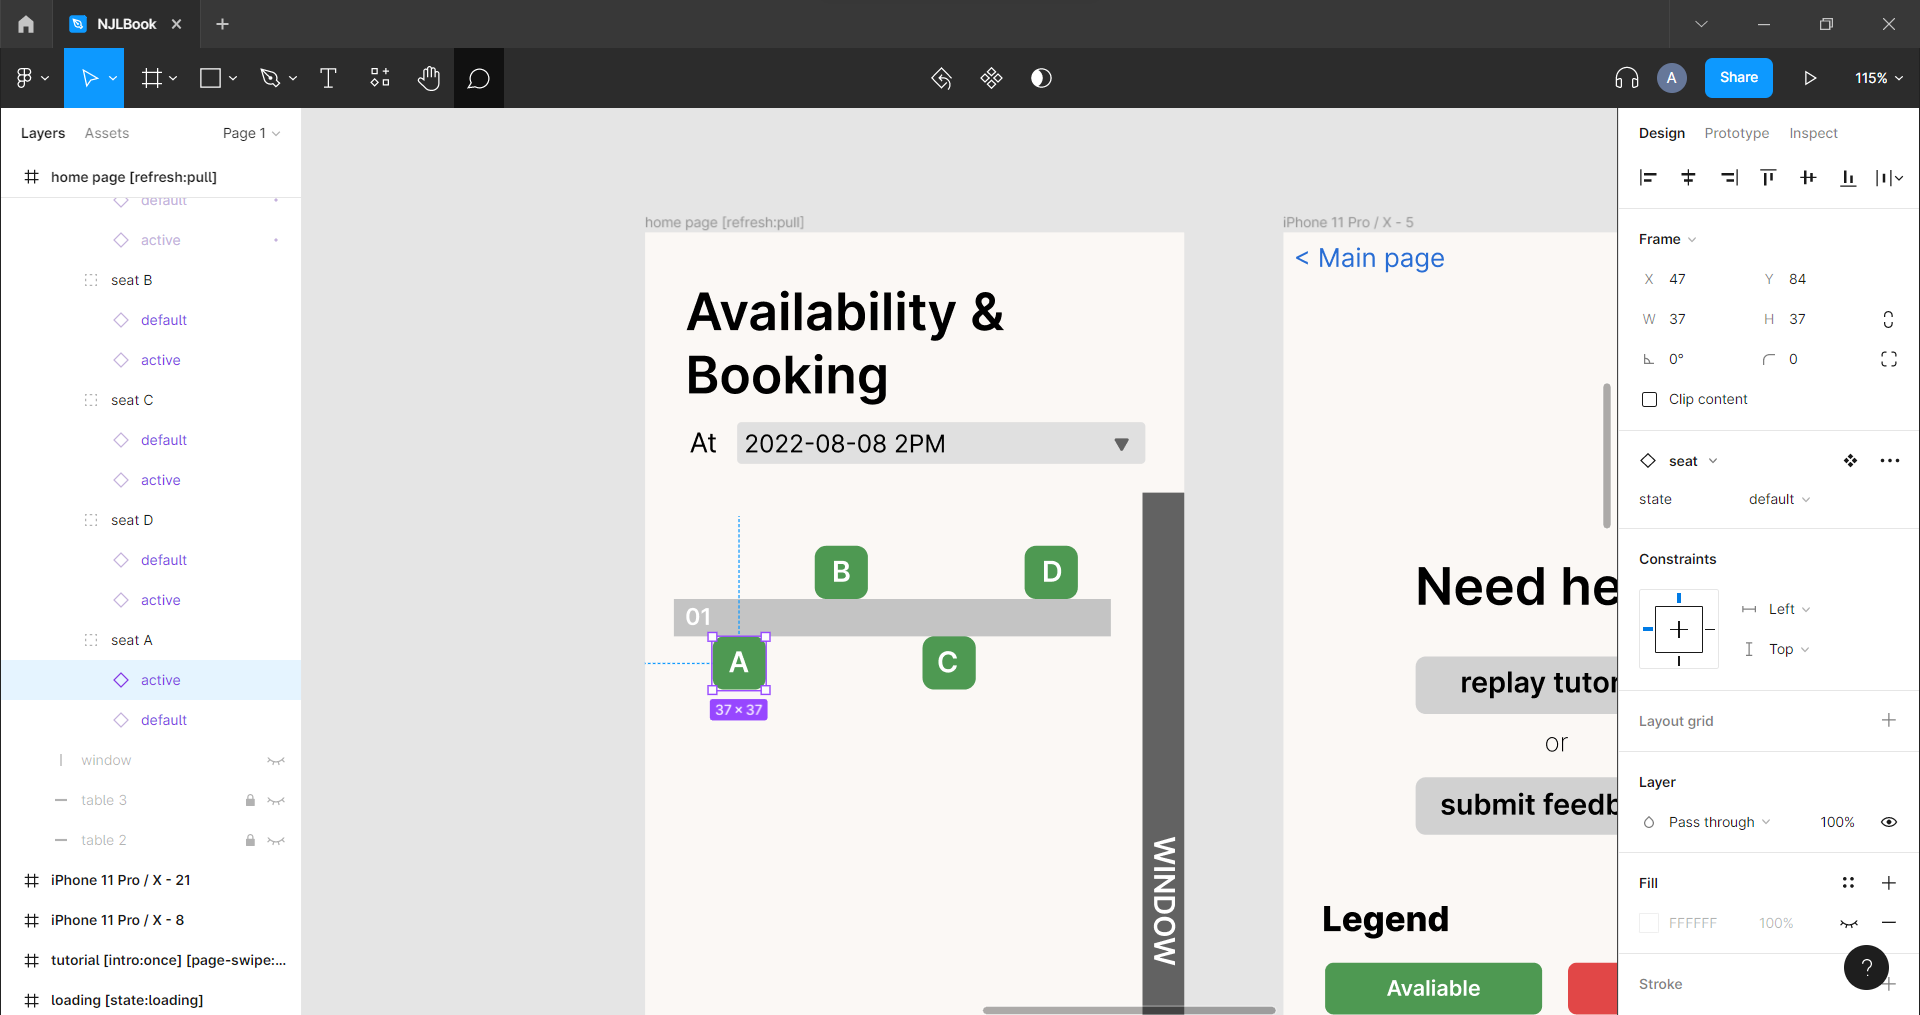Open the help question mark button
Screen dimensions: 1920x1015
tap(1866, 967)
